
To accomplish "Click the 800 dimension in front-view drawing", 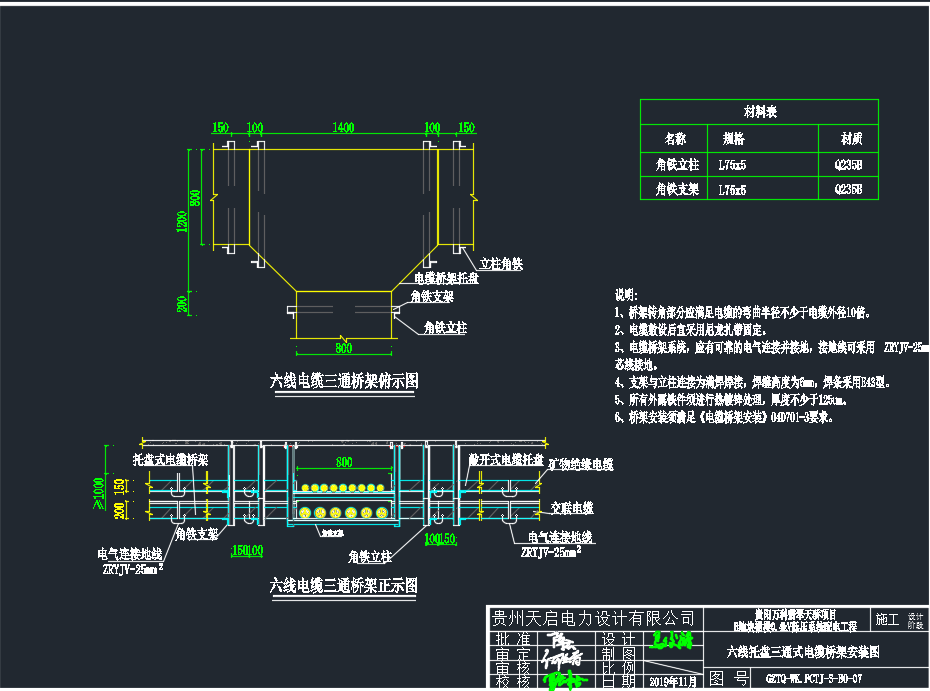I will pos(344,462).
